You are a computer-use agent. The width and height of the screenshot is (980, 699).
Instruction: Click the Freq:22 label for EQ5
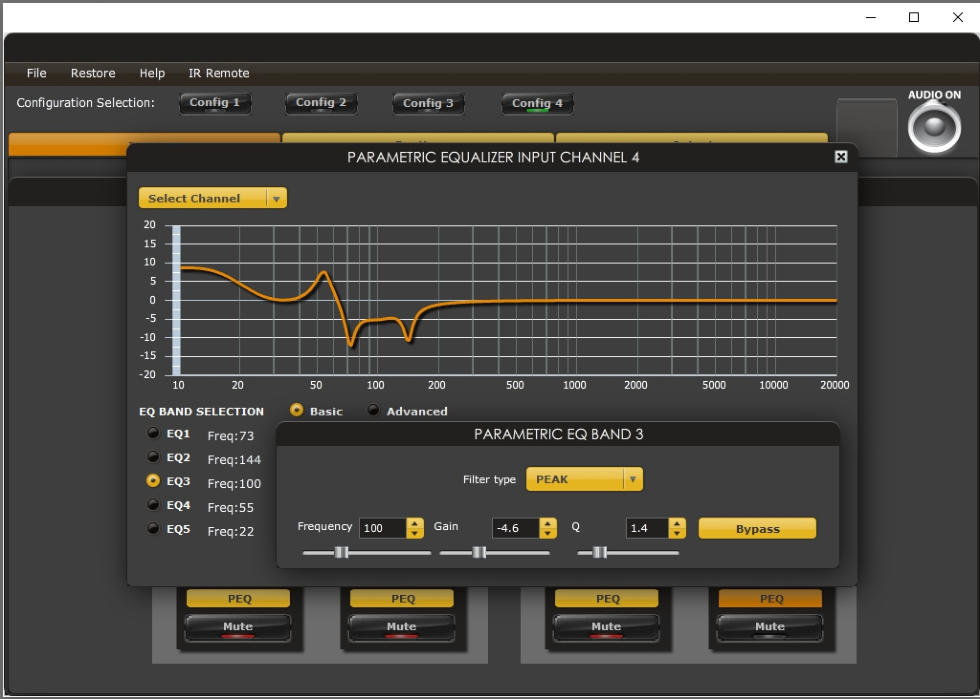(231, 531)
